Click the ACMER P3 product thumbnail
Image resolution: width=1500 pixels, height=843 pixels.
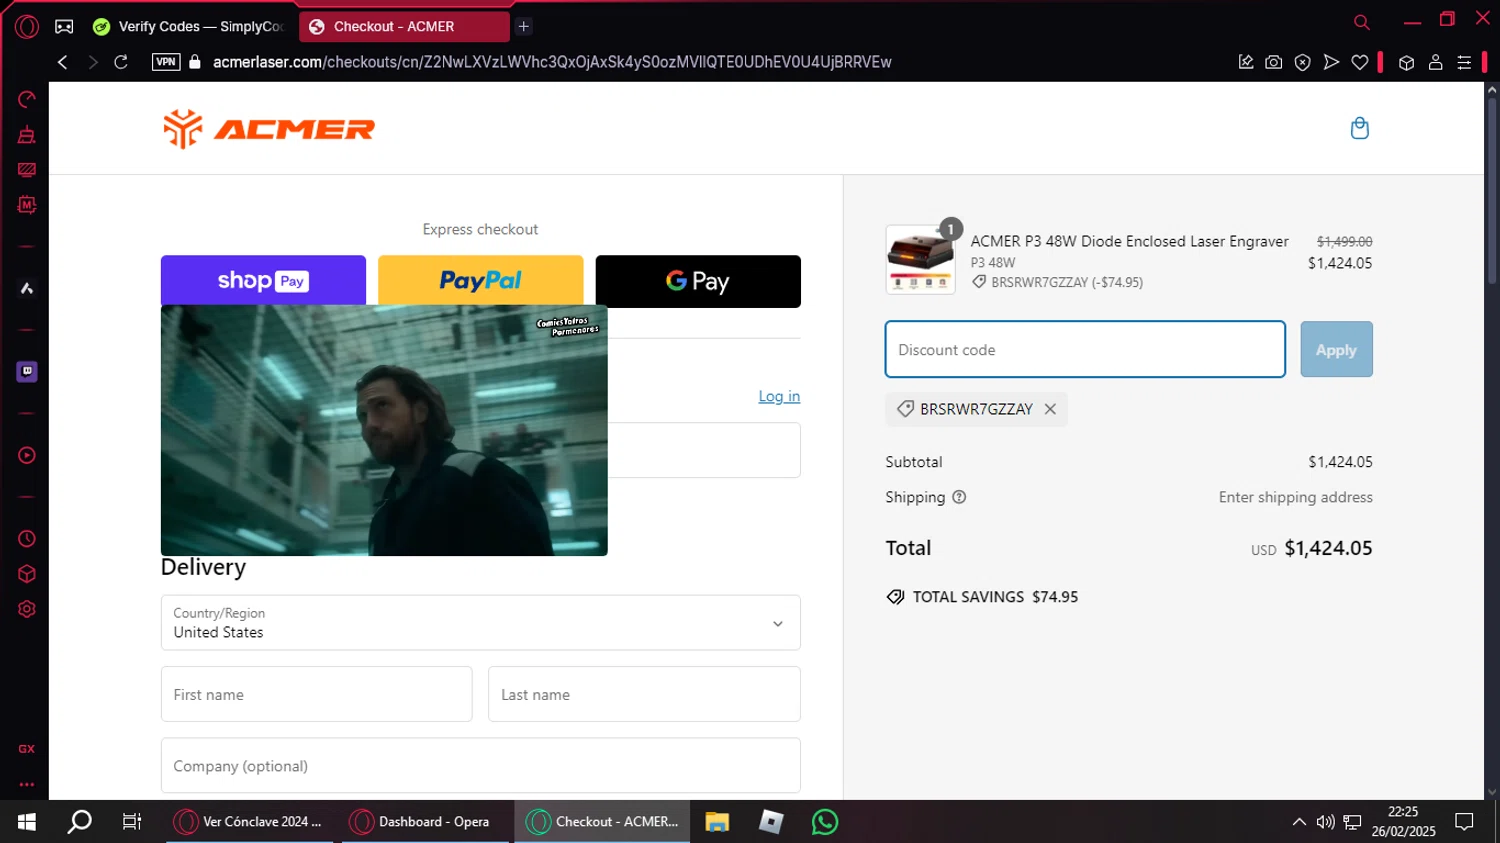pos(920,259)
